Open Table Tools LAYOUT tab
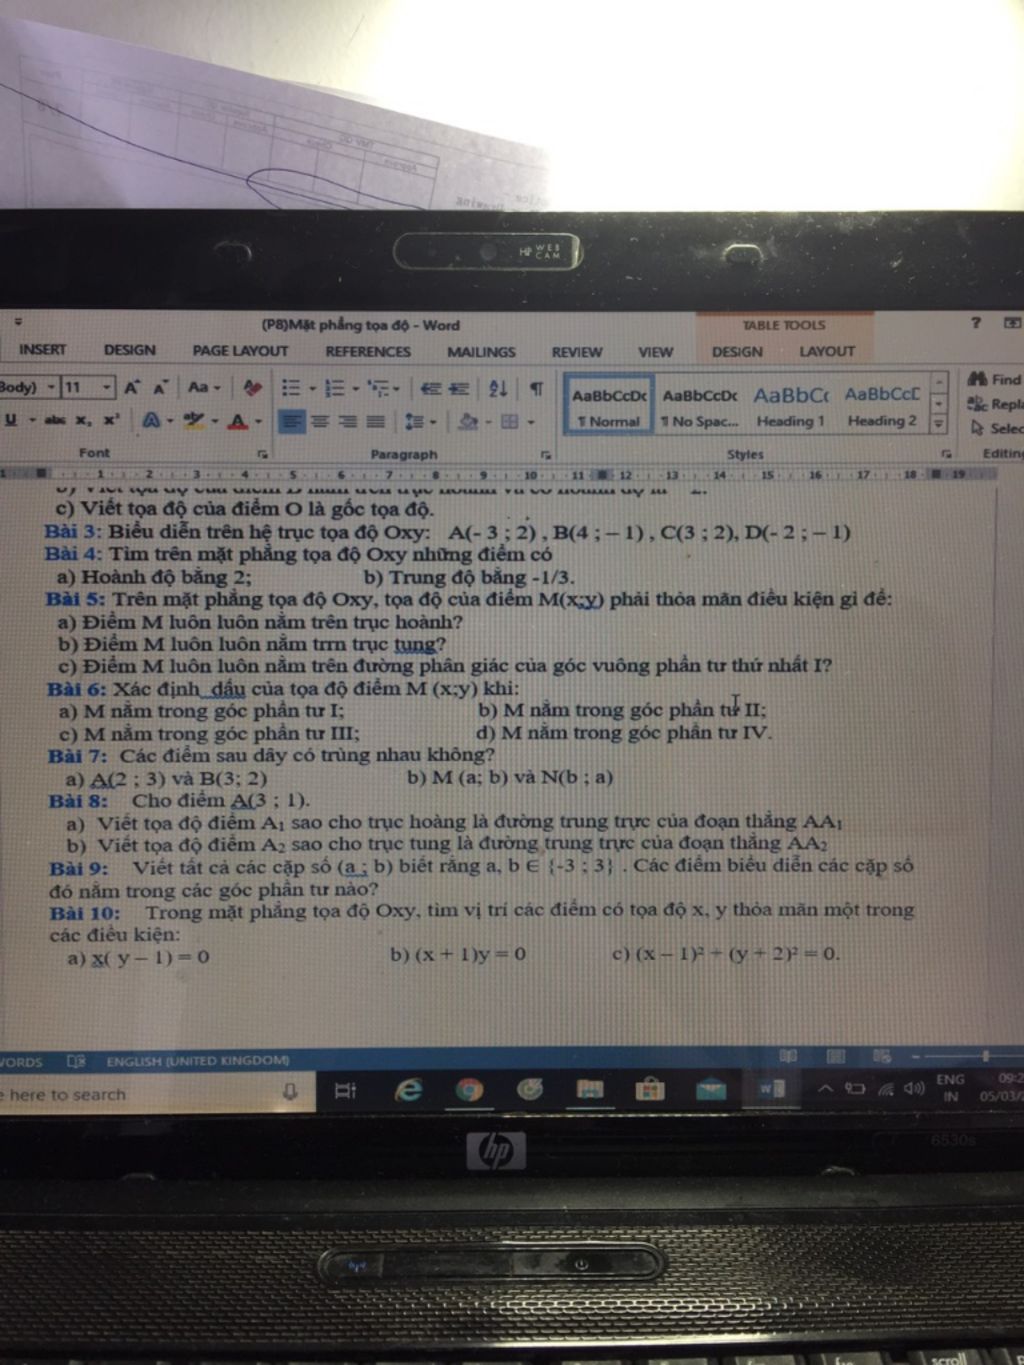The height and width of the screenshot is (1365, 1024). pos(827,351)
